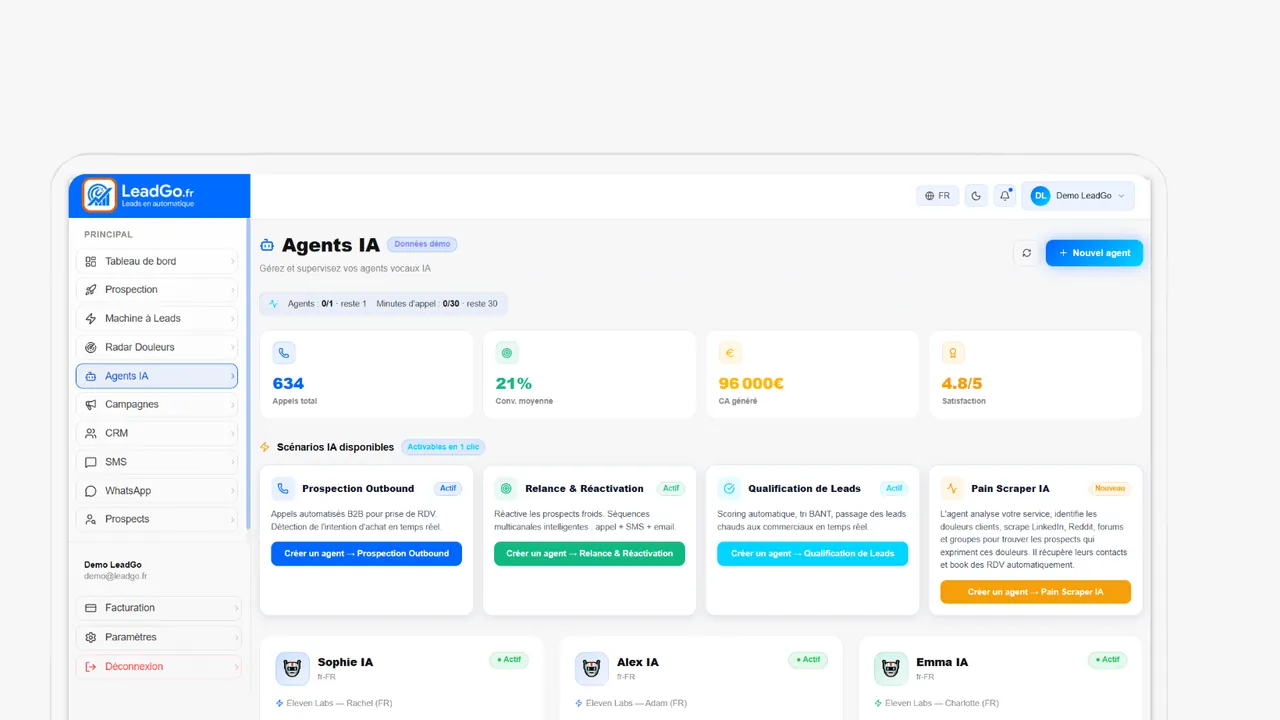Click the sidebar vertical scrollbar

tap(247, 373)
